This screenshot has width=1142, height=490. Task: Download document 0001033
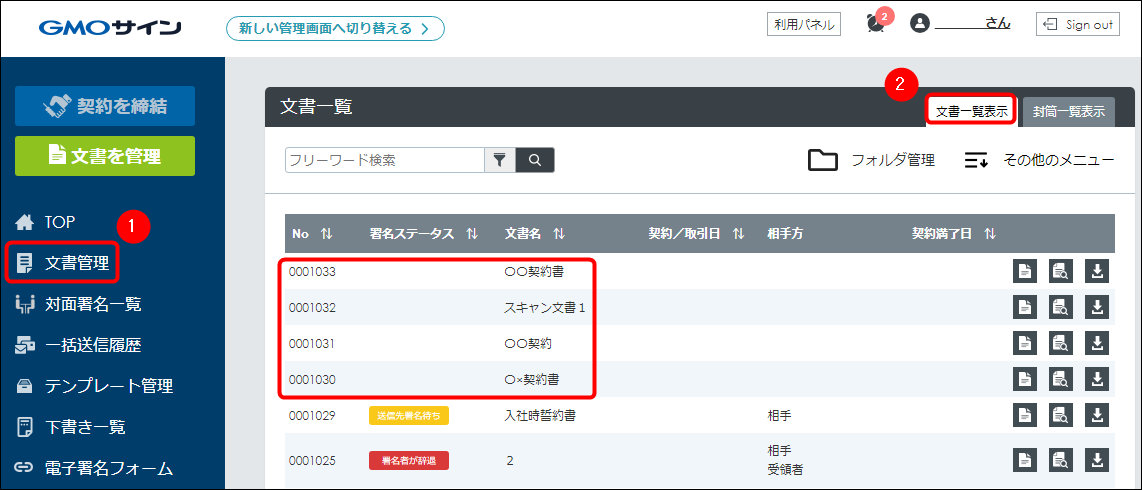pyautogui.click(x=1097, y=271)
